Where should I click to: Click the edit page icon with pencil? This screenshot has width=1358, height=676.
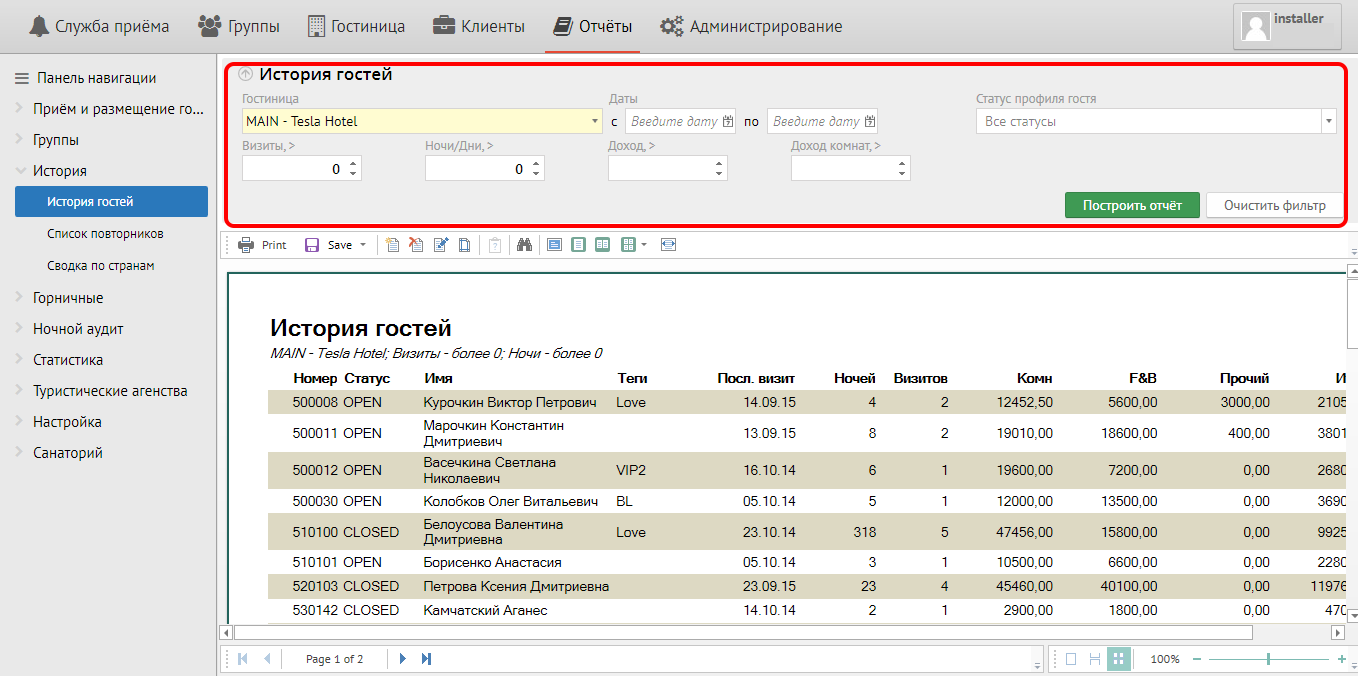pyautogui.click(x=440, y=245)
